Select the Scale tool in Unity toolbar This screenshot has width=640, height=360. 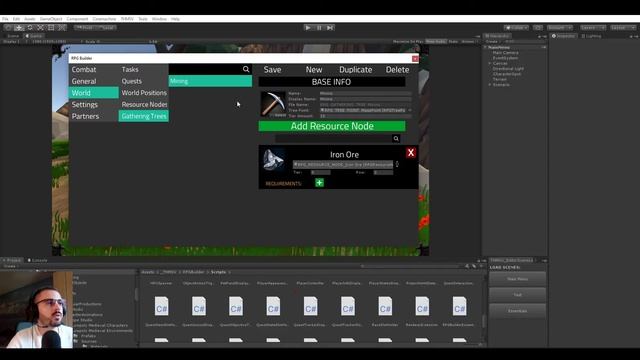(x=40, y=27)
